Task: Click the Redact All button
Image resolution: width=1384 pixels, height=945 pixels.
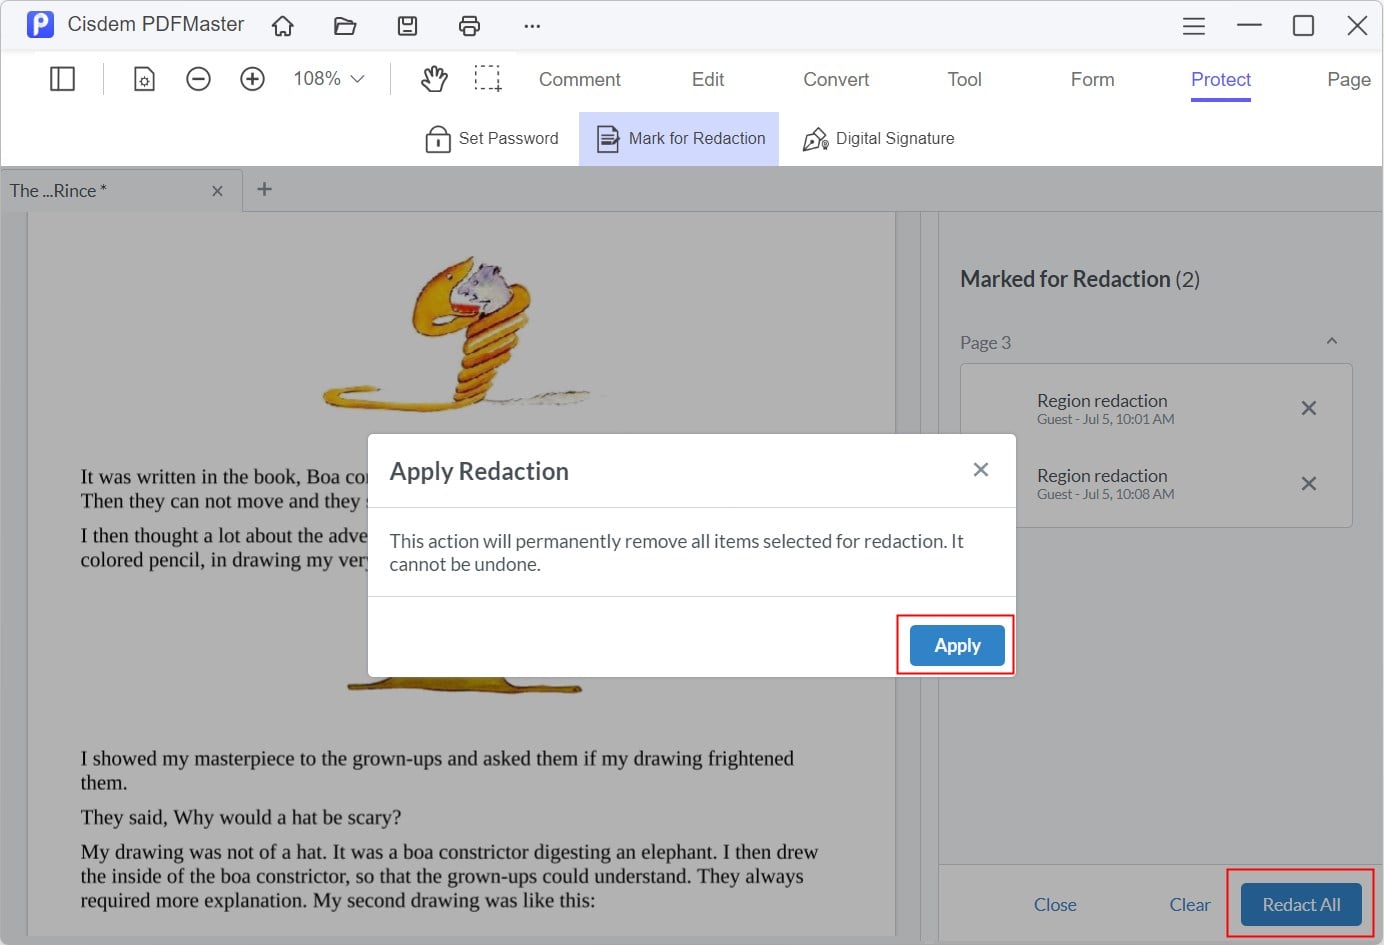Action: [1300, 904]
